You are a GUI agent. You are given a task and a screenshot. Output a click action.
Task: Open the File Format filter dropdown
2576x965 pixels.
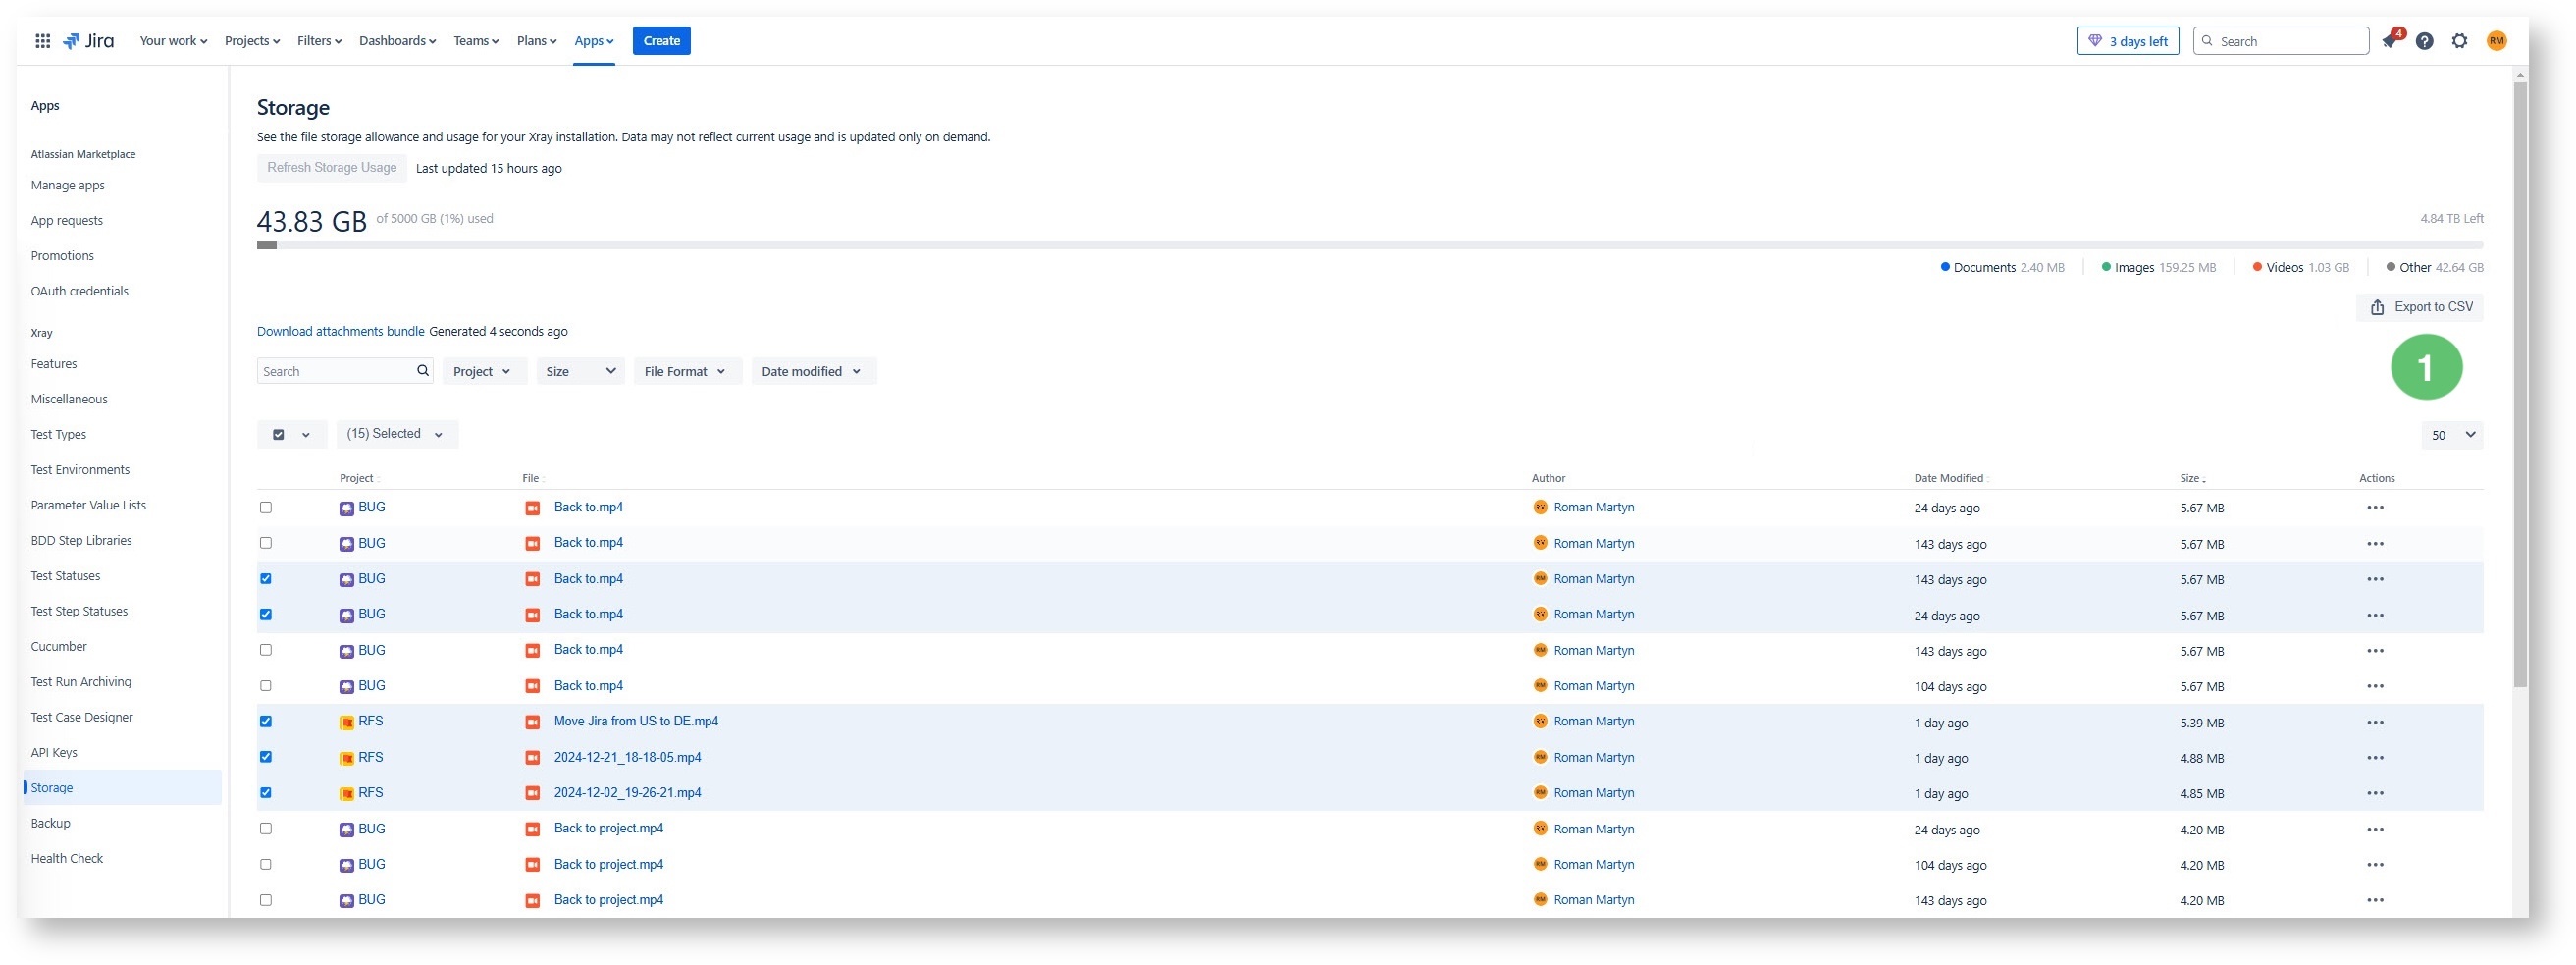687,371
